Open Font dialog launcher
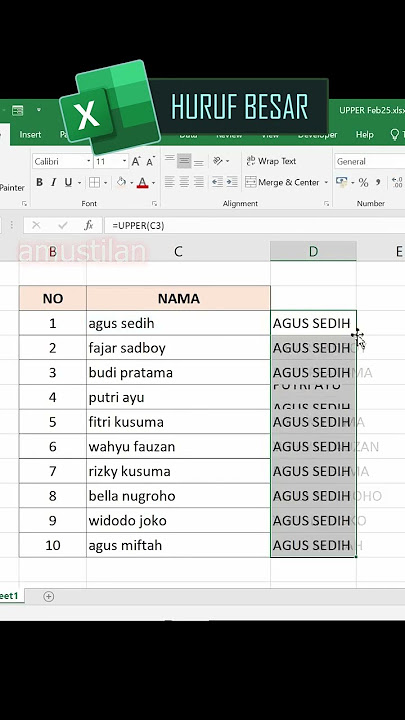The image size is (405, 720). click(x=155, y=203)
